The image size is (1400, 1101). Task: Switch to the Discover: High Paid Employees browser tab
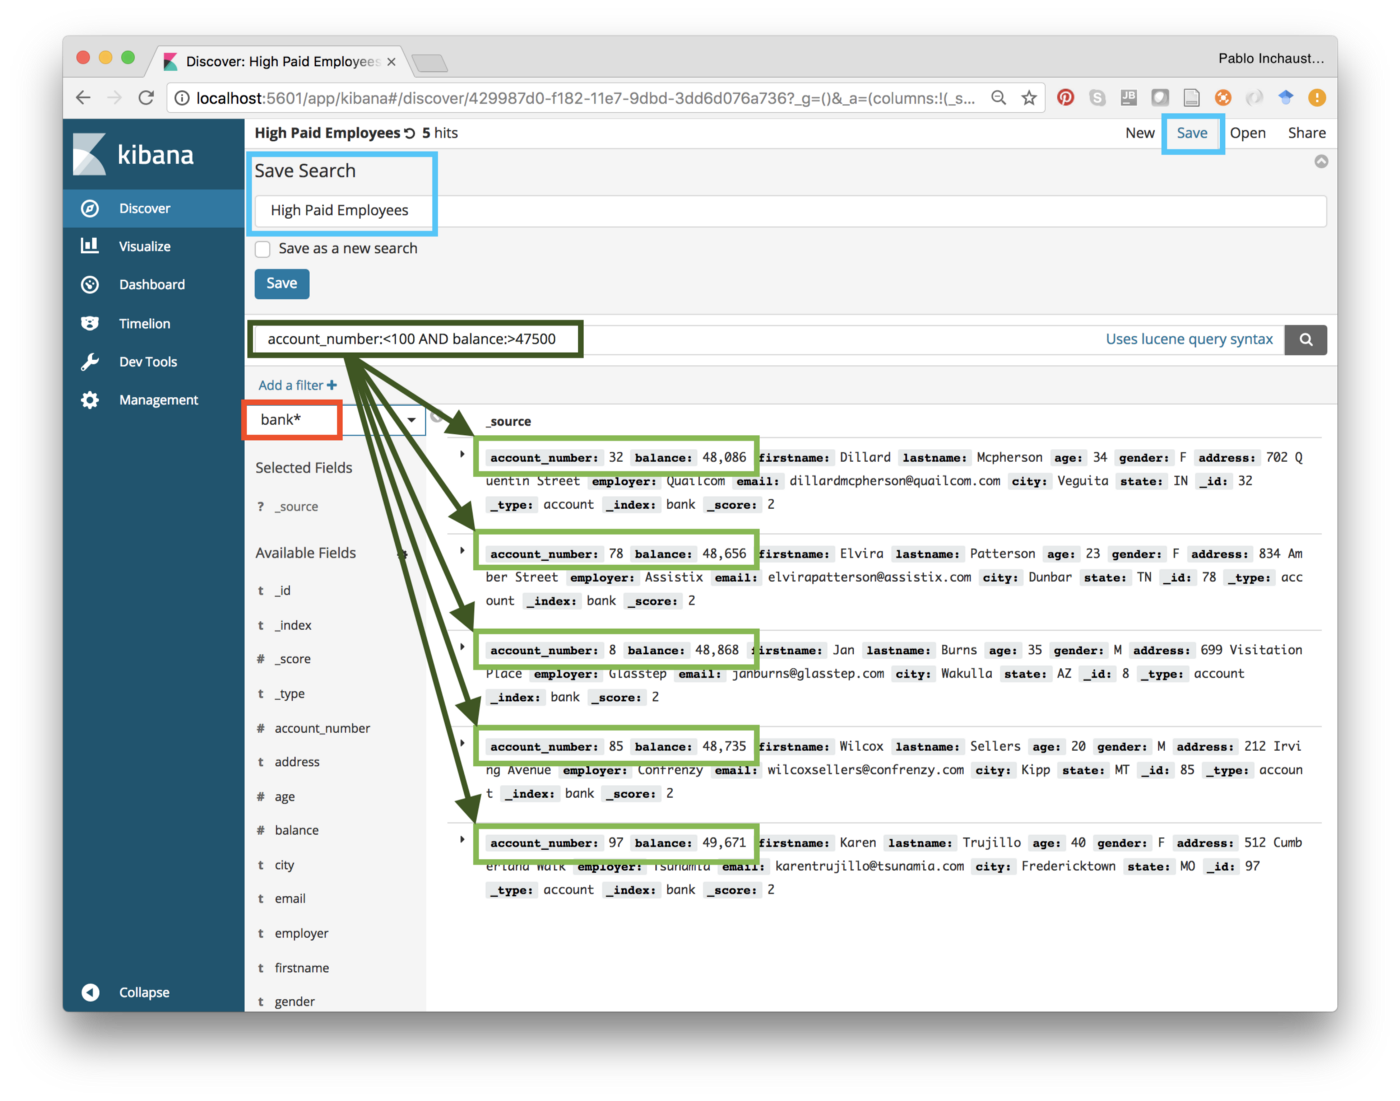(x=280, y=61)
